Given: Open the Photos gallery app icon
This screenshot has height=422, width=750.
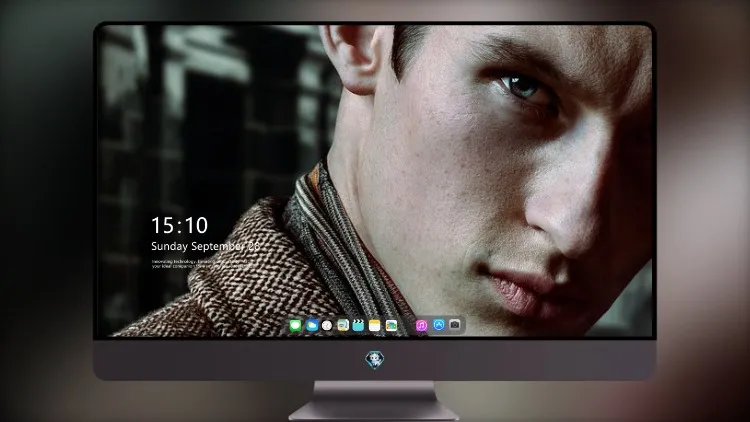Looking at the screenshot, I should tap(391, 325).
